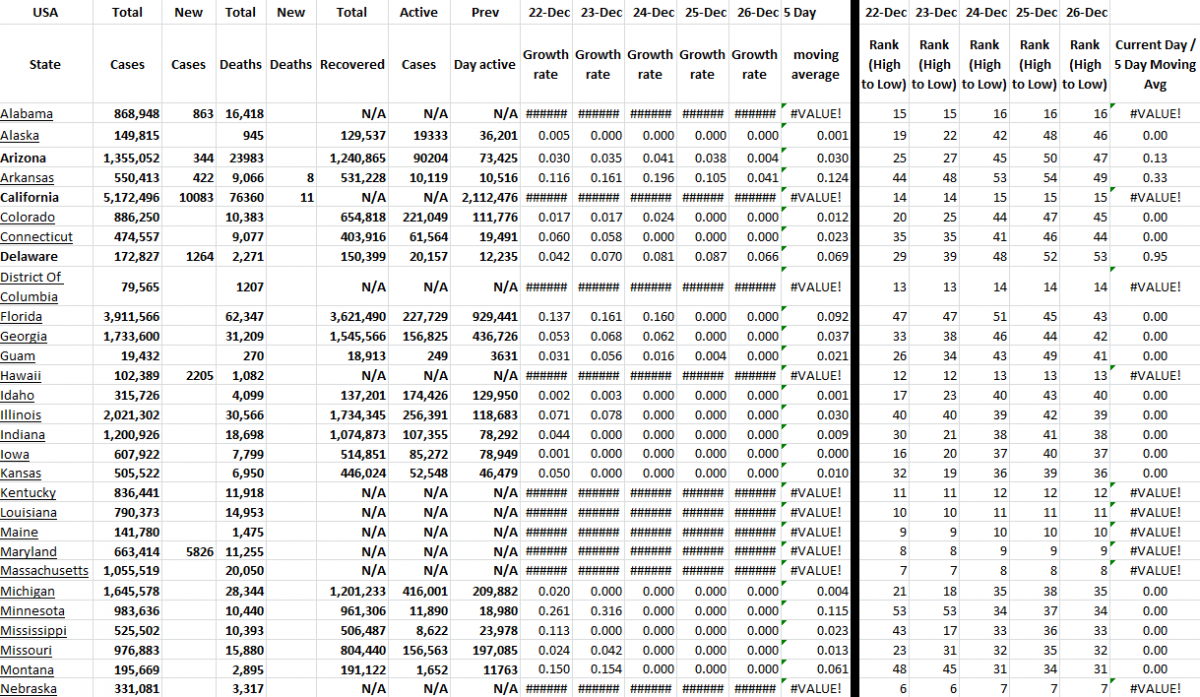The width and height of the screenshot is (1200, 697).
Task: Click the #VALUE! error cell for Alabama
Action: [x=816, y=113]
